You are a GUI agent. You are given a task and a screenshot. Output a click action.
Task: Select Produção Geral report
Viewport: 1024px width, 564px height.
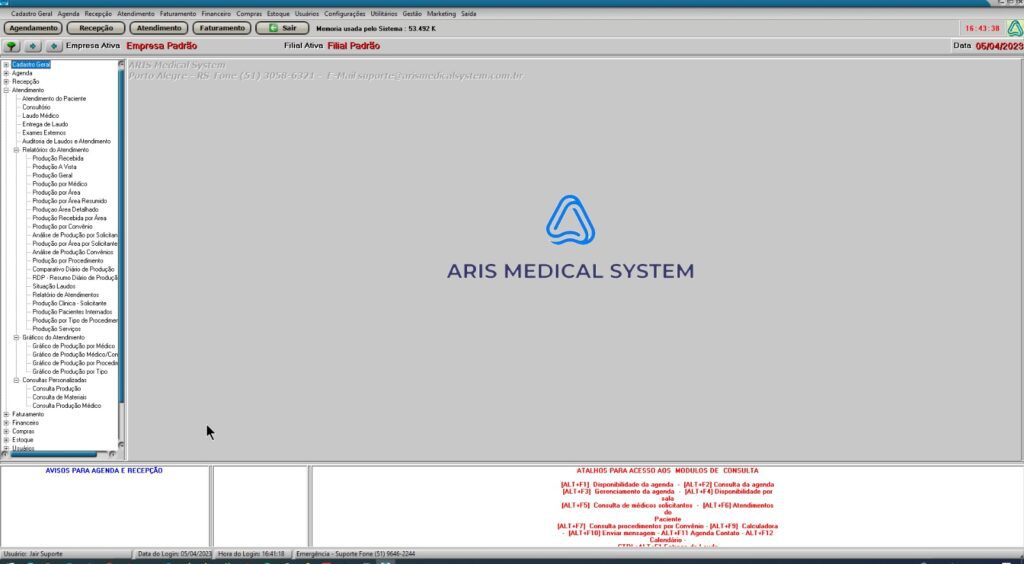click(52, 175)
